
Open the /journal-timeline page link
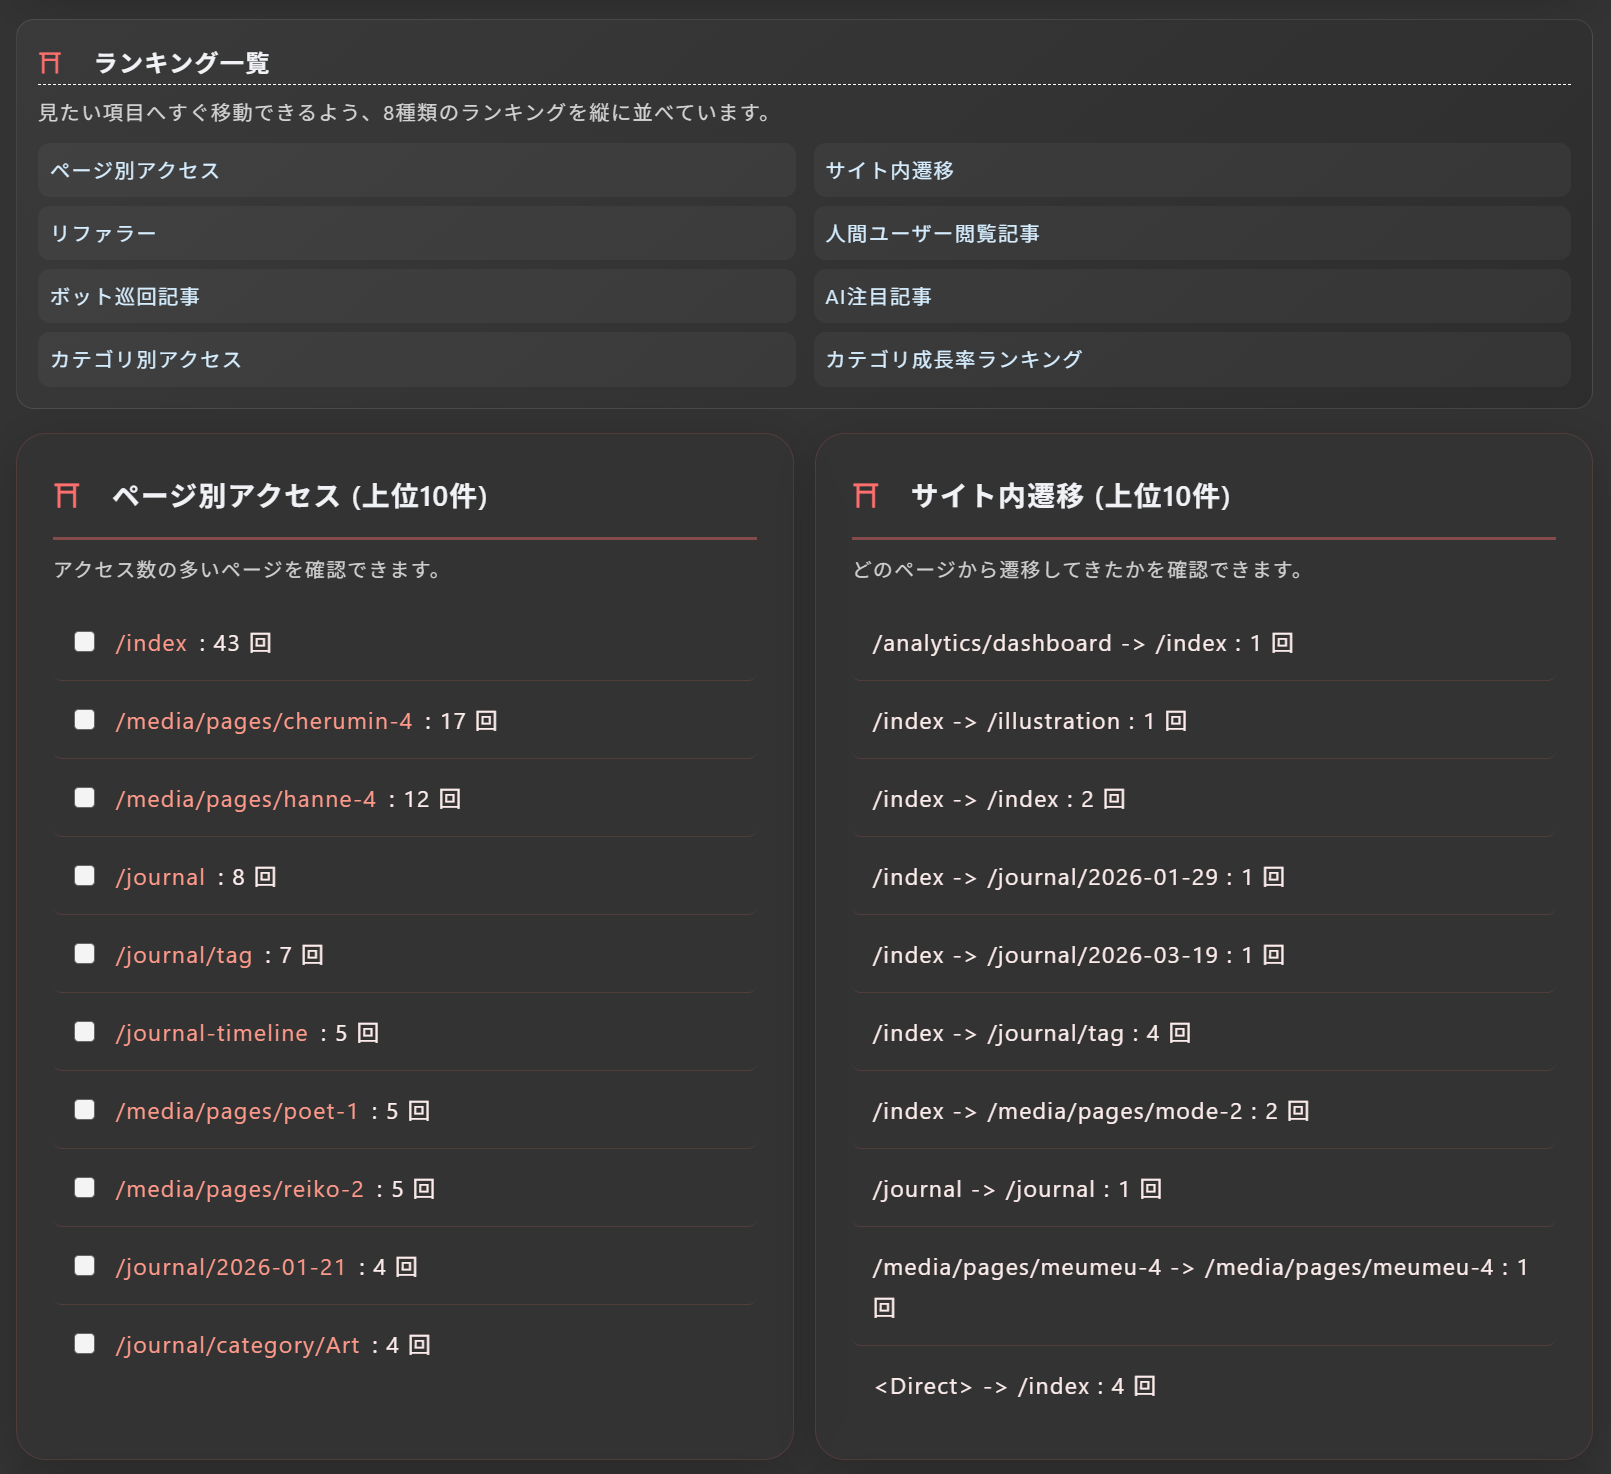[213, 1032]
